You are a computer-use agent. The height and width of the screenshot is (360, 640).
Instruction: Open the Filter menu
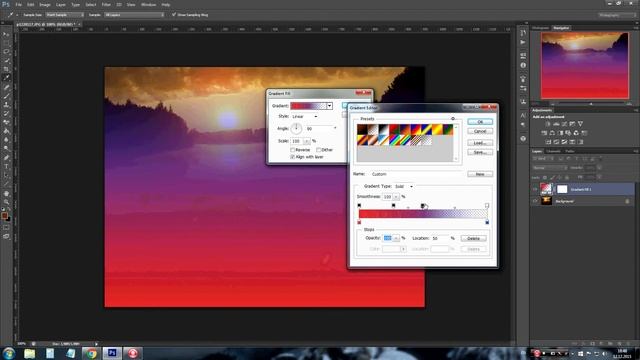tap(106, 4)
